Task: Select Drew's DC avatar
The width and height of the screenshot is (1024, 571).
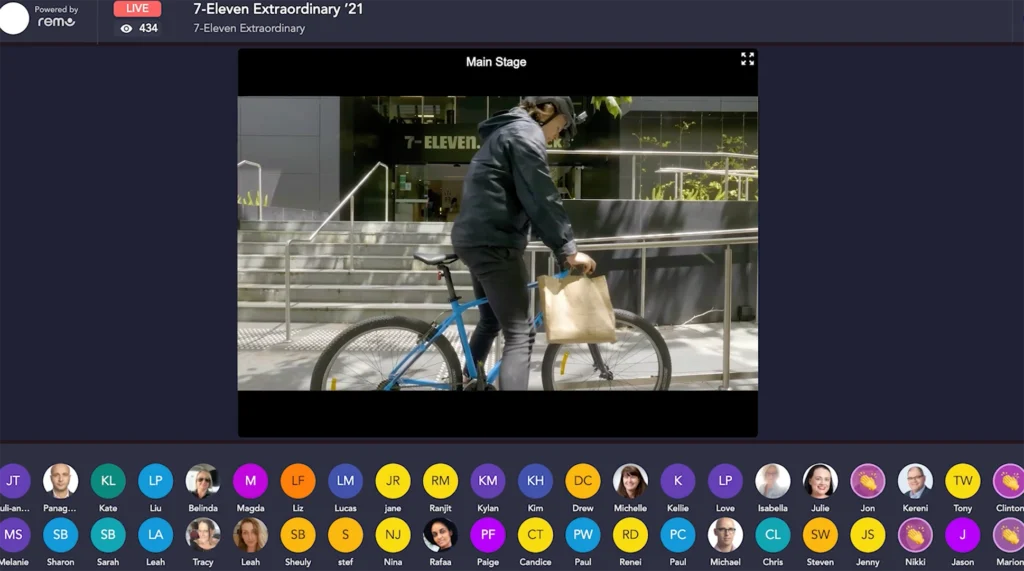Action: coord(583,481)
